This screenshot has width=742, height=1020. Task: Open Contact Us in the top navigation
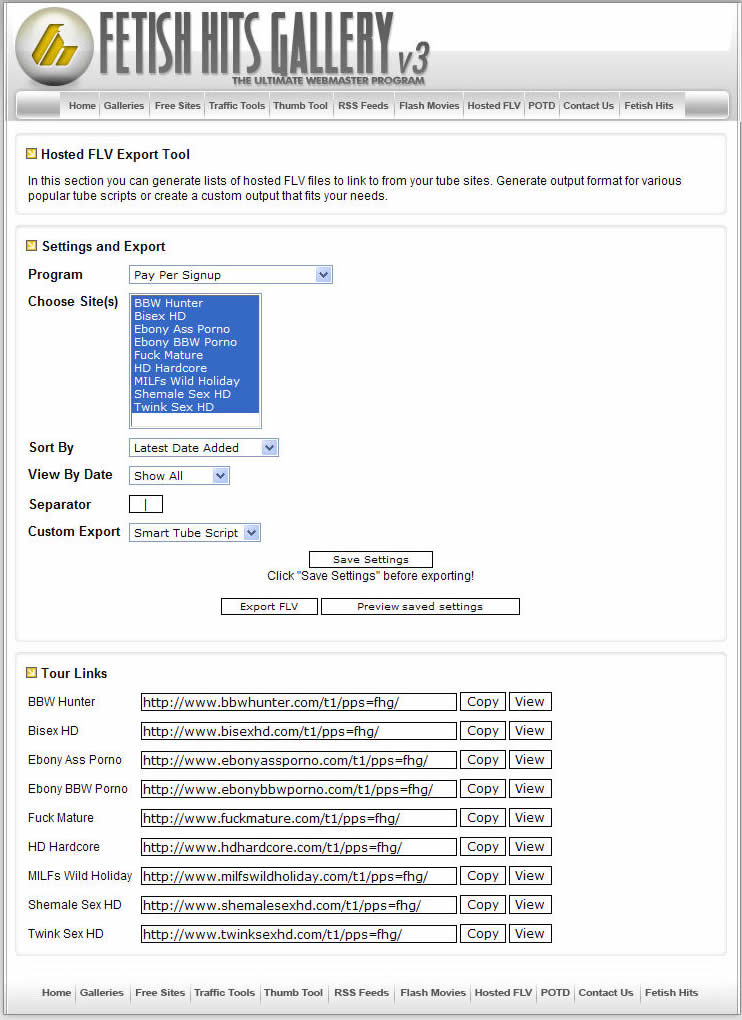(589, 105)
